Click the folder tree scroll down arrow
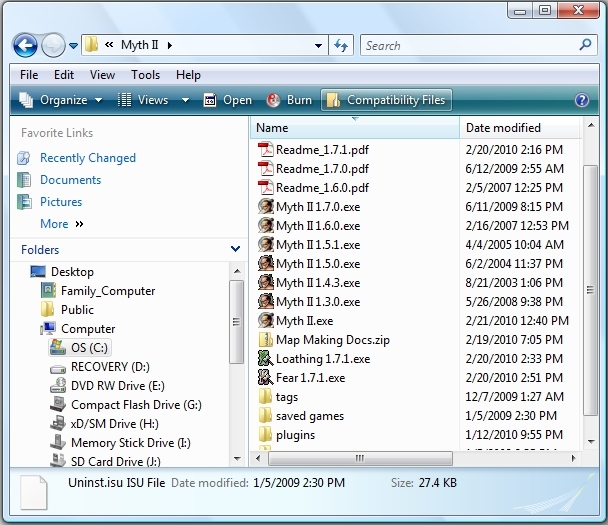The height and width of the screenshot is (525, 608). [237, 459]
